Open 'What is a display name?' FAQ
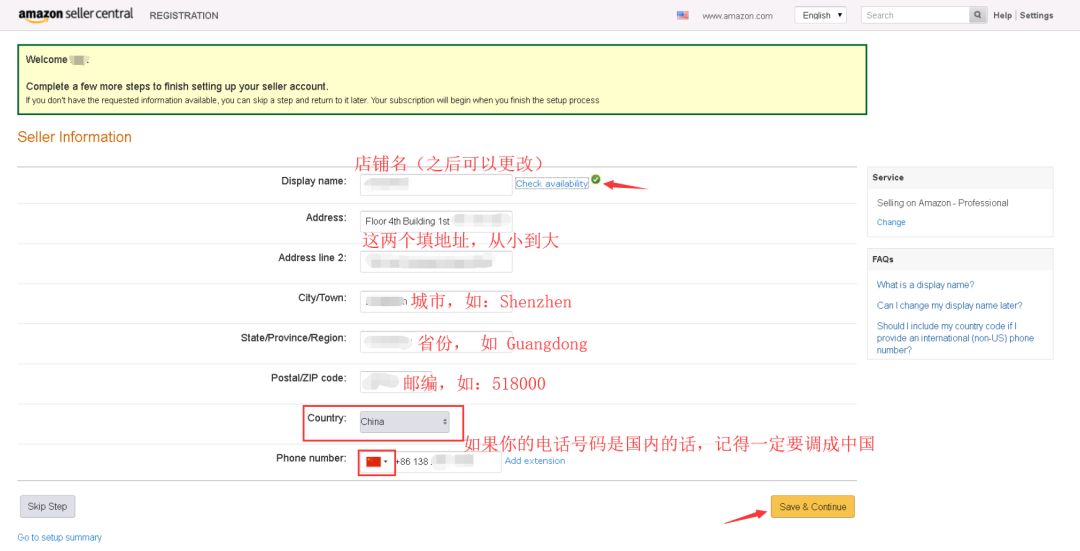This screenshot has height=551, width=1080. pos(925,285)
